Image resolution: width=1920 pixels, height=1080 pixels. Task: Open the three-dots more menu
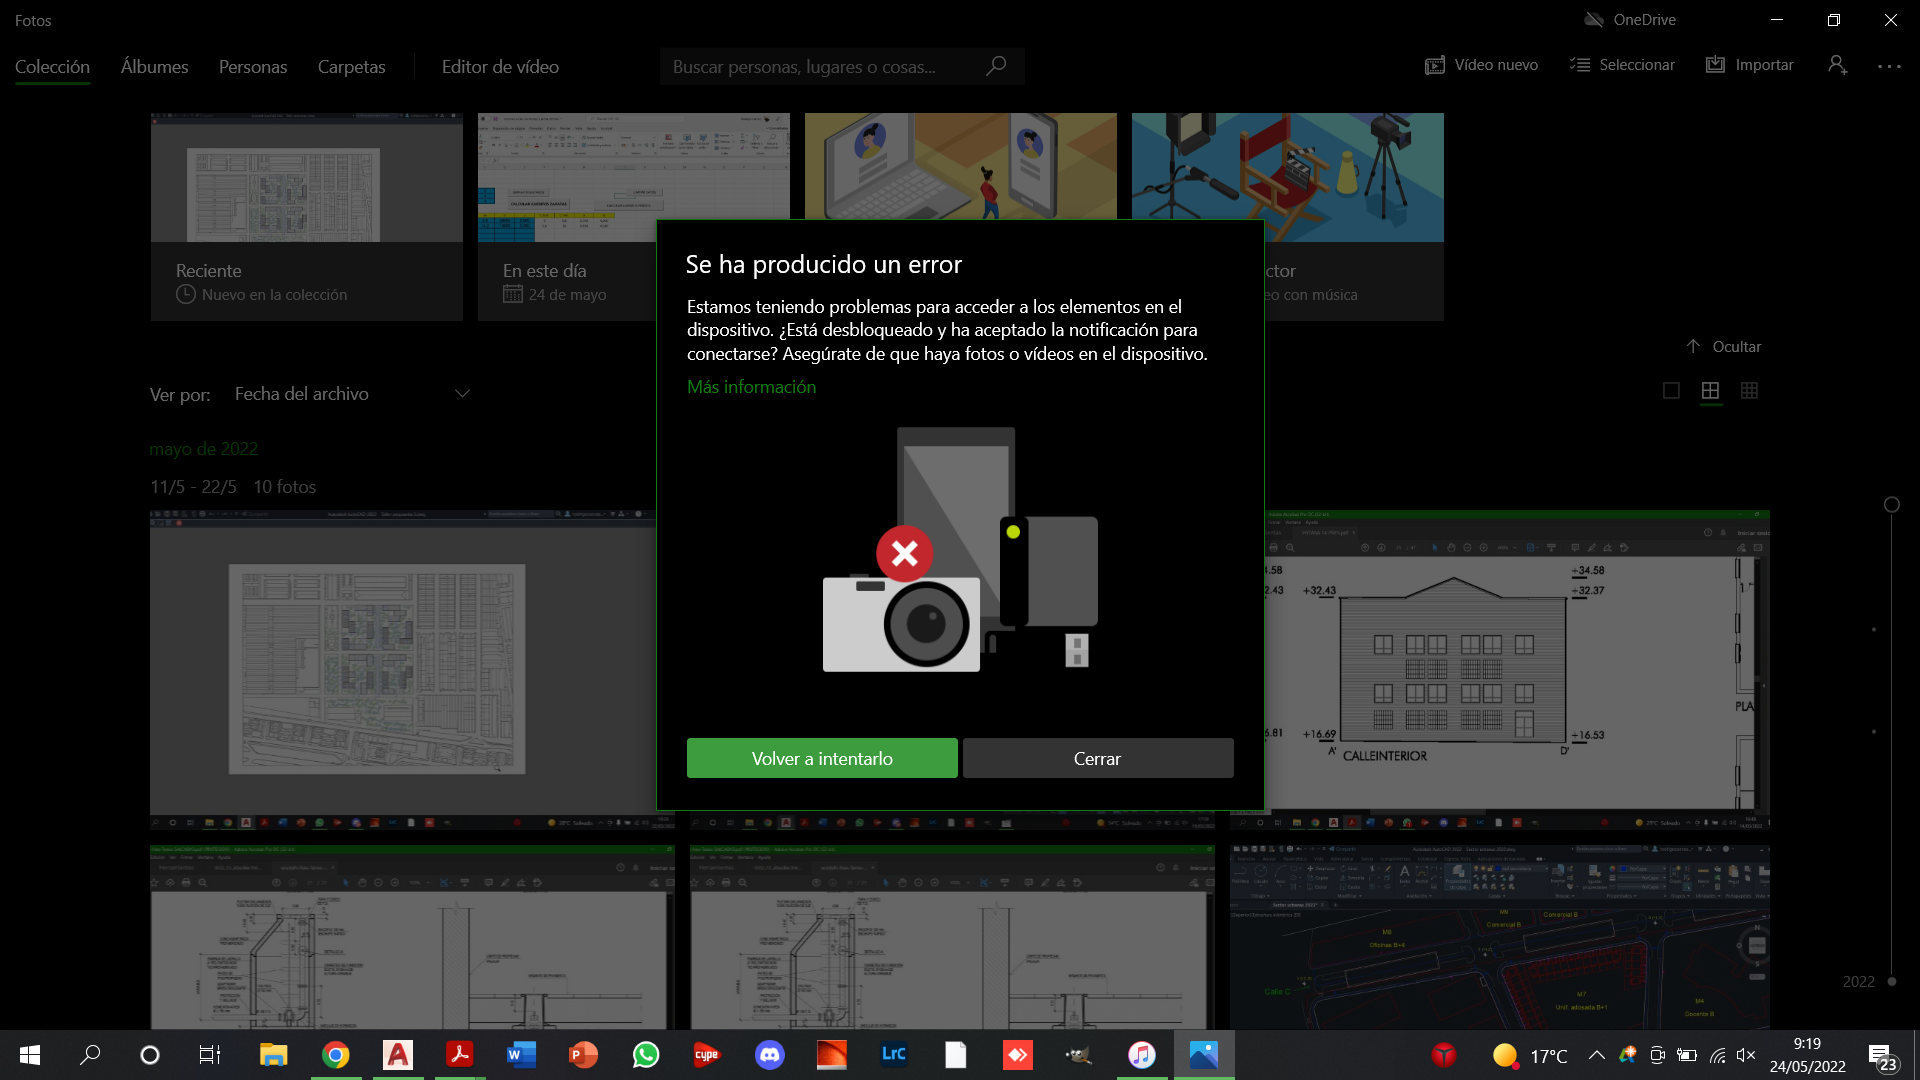point(1889,66)
